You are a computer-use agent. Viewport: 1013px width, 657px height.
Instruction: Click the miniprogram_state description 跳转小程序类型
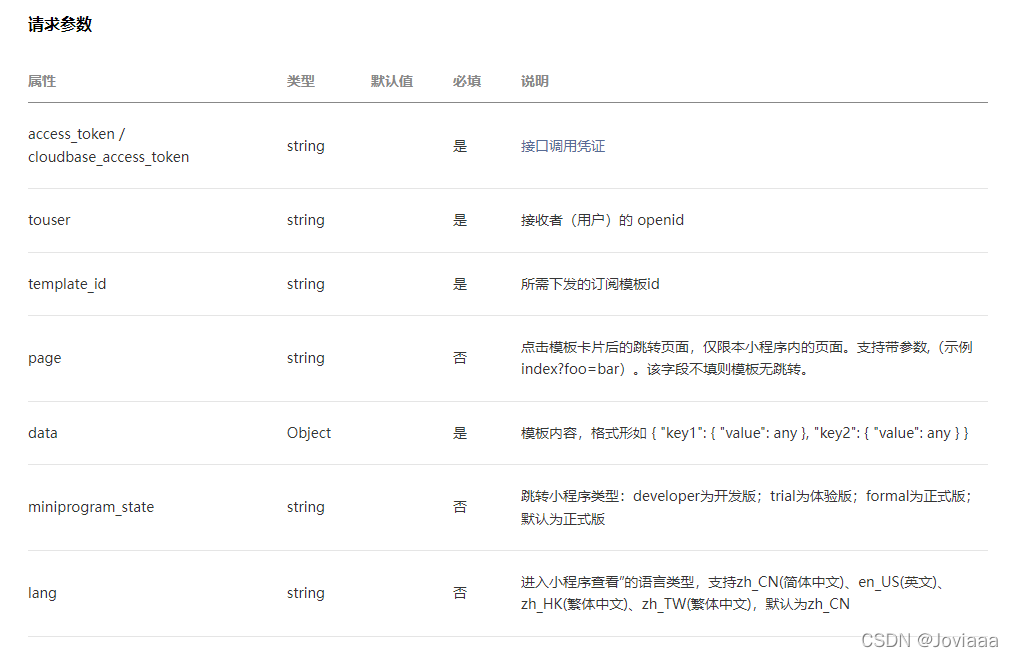(x=746, y=507)
